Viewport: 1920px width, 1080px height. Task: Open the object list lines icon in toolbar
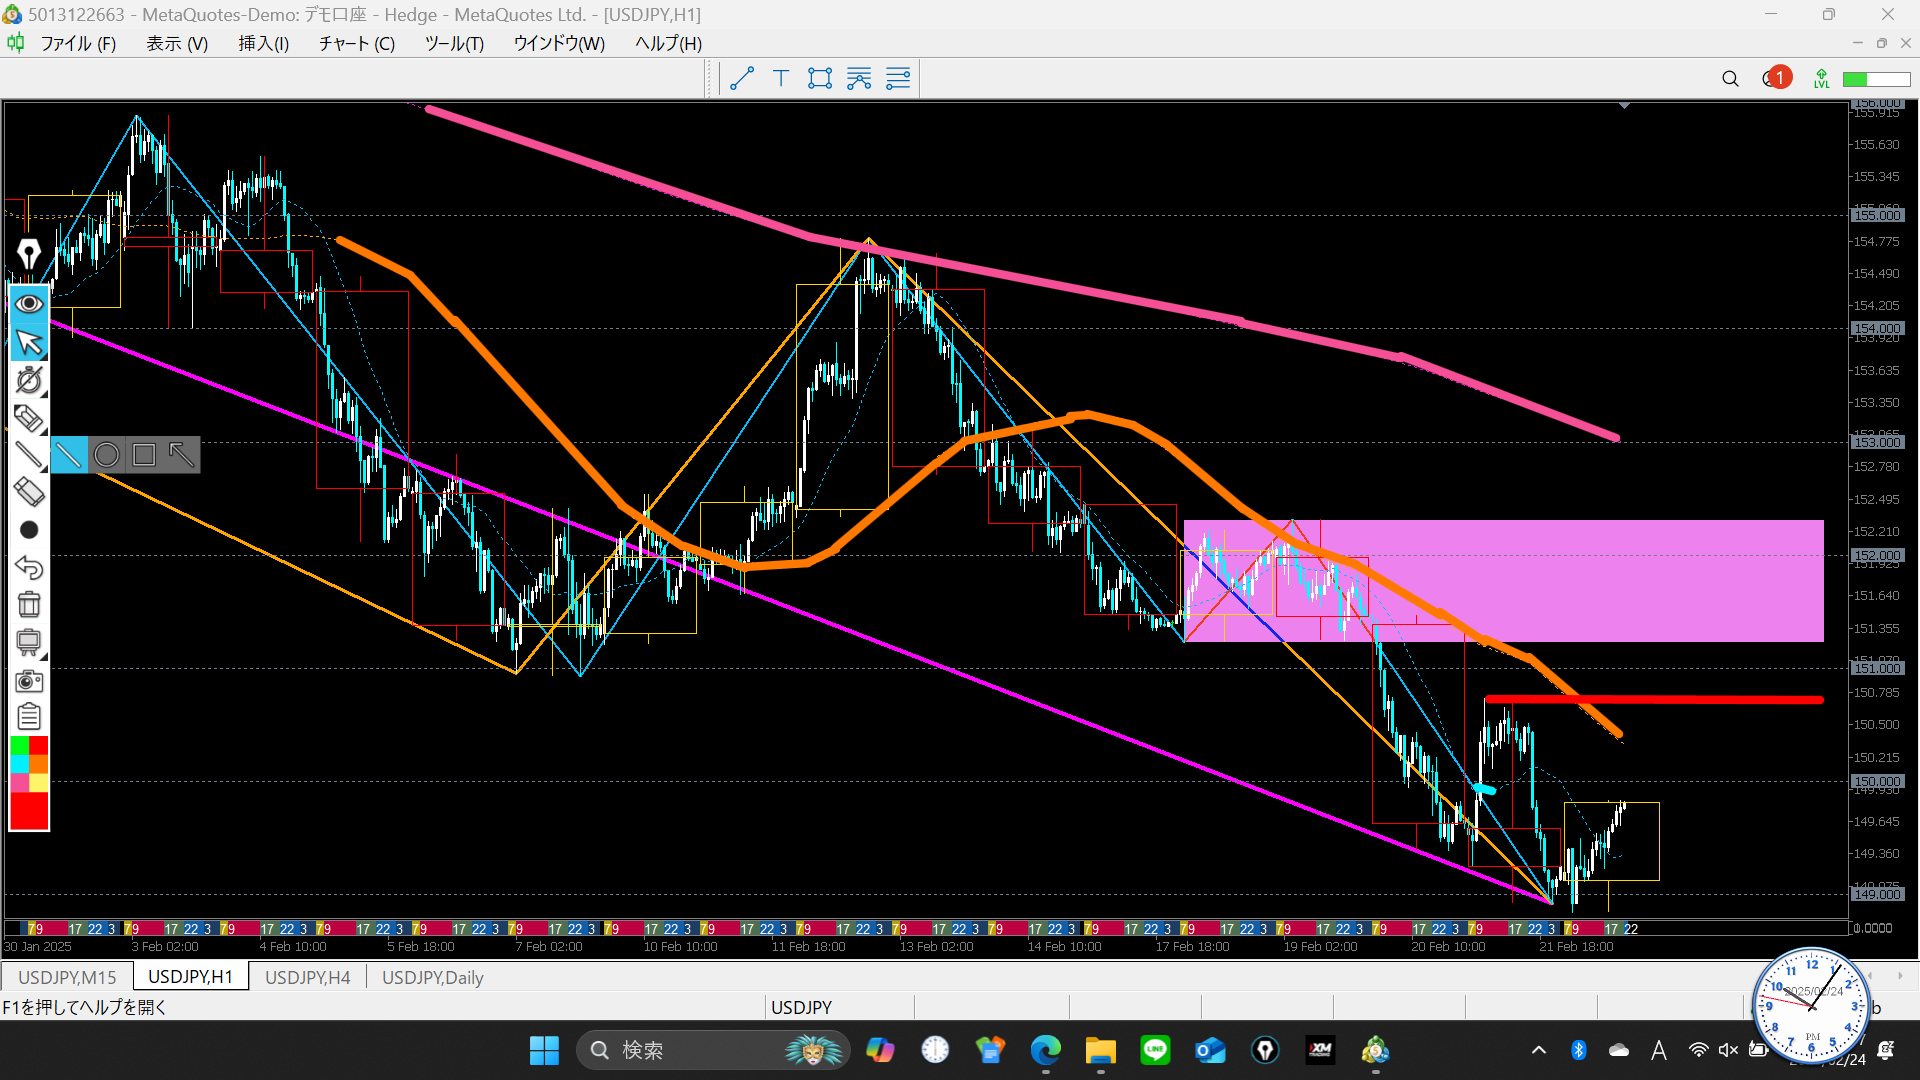898,79
